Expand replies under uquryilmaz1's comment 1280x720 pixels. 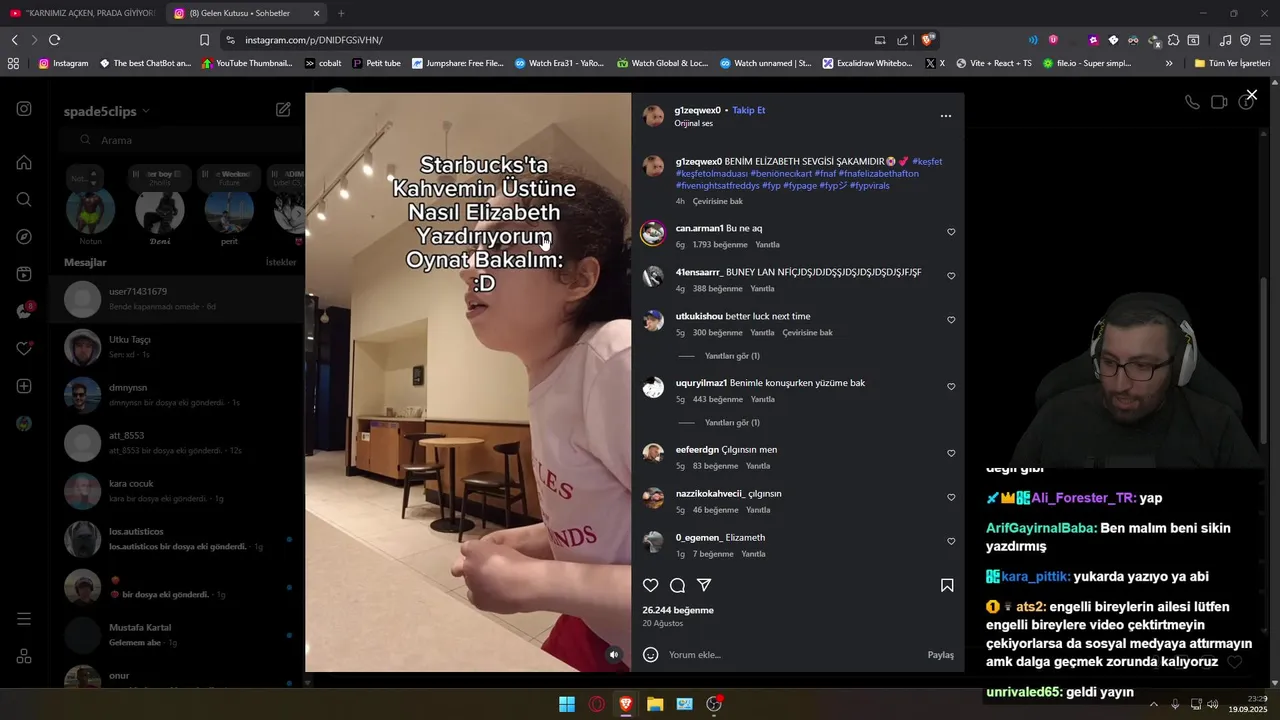point(732,422)
